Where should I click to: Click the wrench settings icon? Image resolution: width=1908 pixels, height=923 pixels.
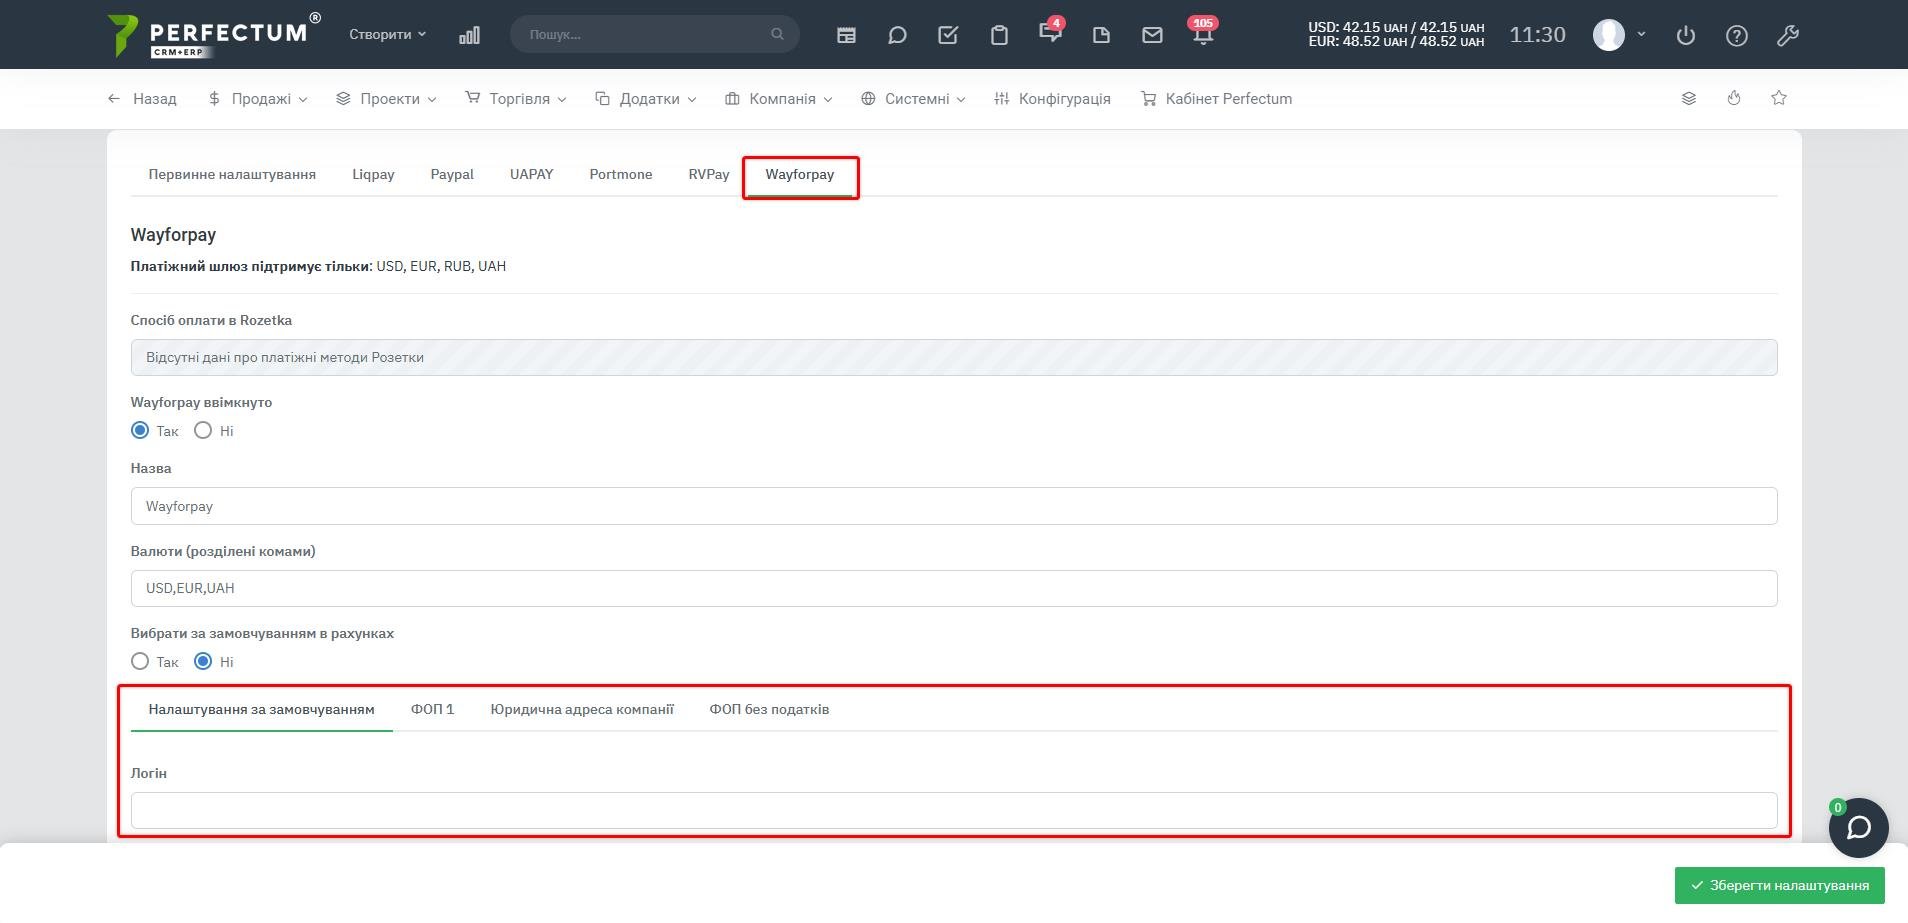(x=1788, y=35)
